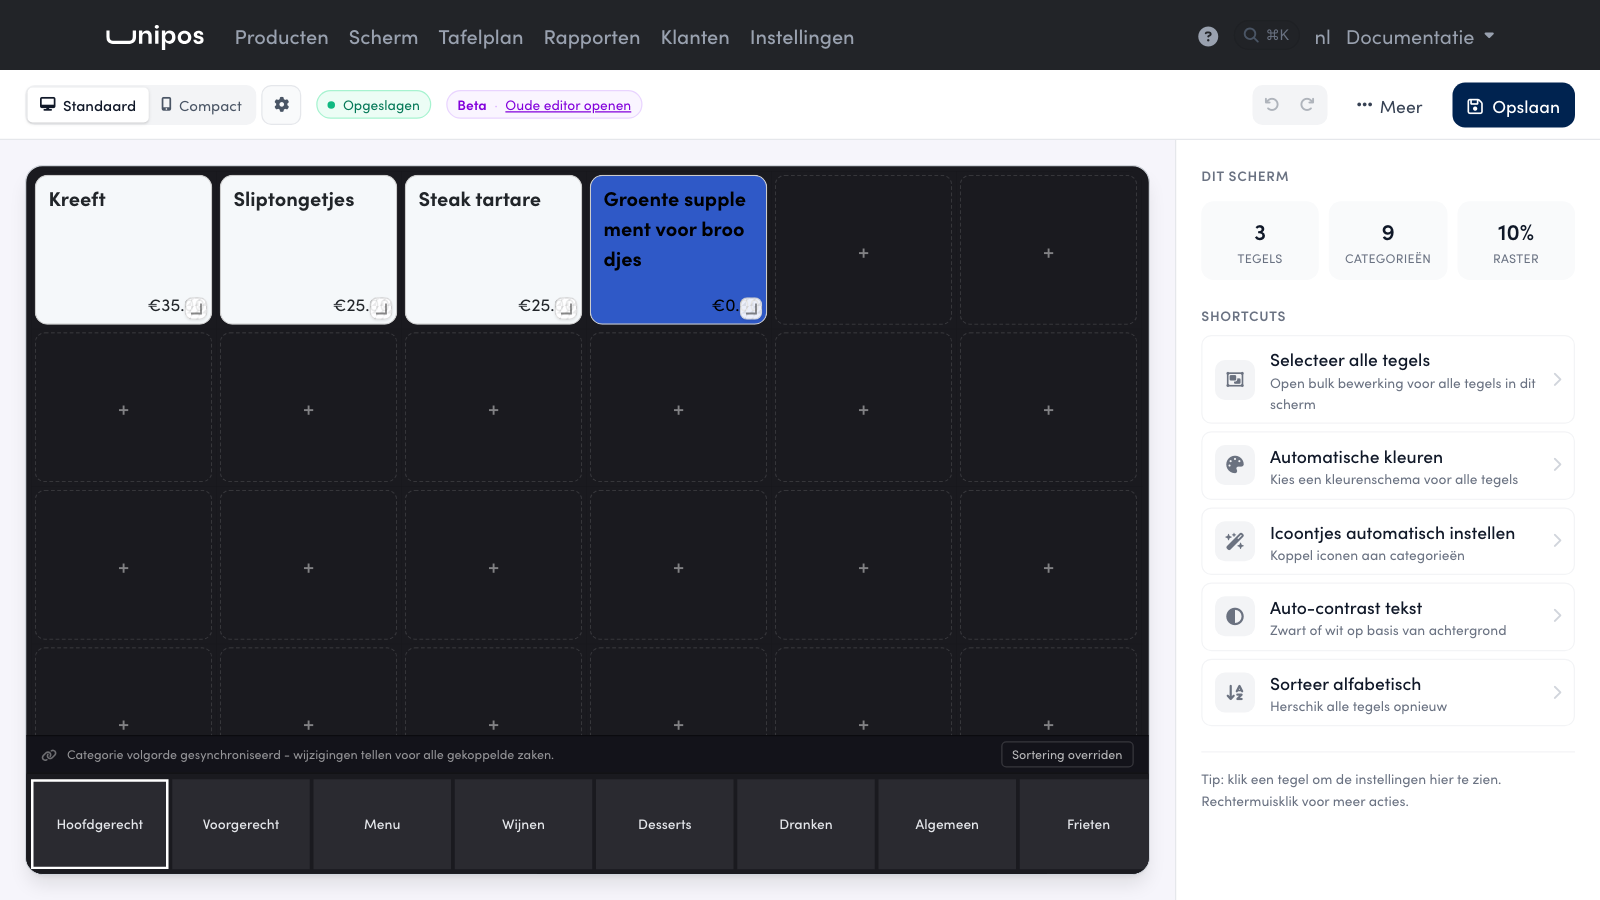Switch to Compact view mode
The image size is (1600, 900).
tap(202, 105)
